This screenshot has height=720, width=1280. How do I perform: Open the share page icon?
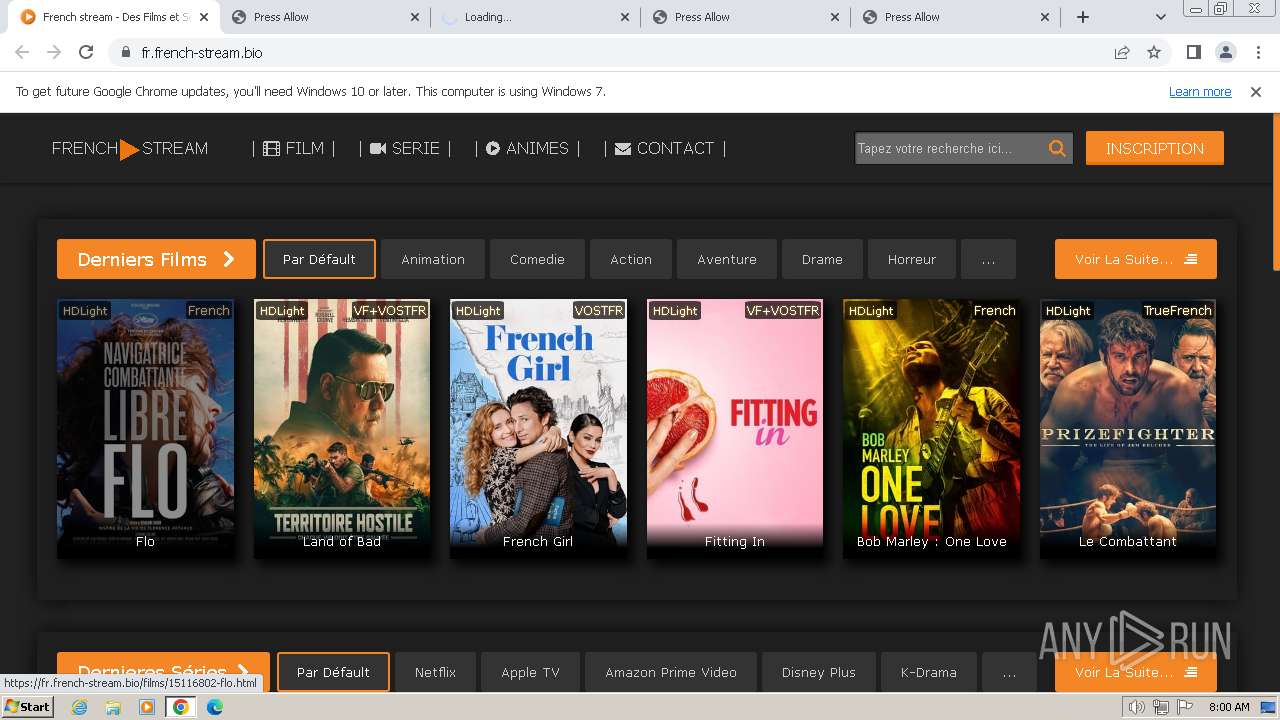(x=1122, y=52)
